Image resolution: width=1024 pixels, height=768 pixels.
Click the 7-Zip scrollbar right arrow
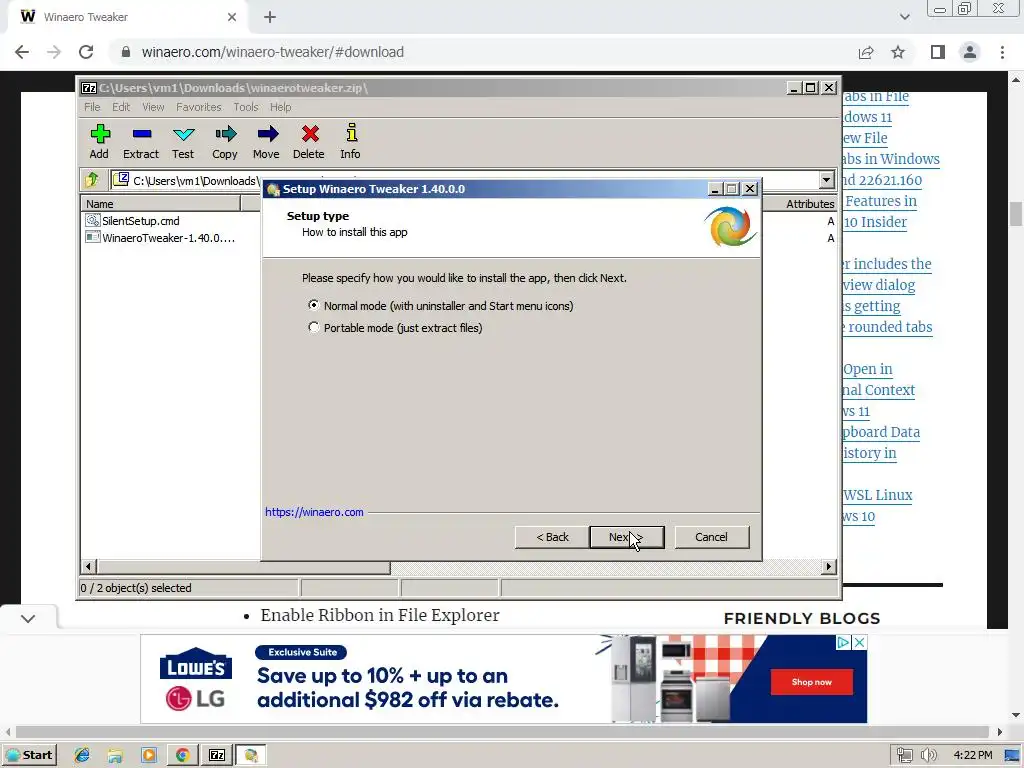pyautogui.click(x=829, y=566)
